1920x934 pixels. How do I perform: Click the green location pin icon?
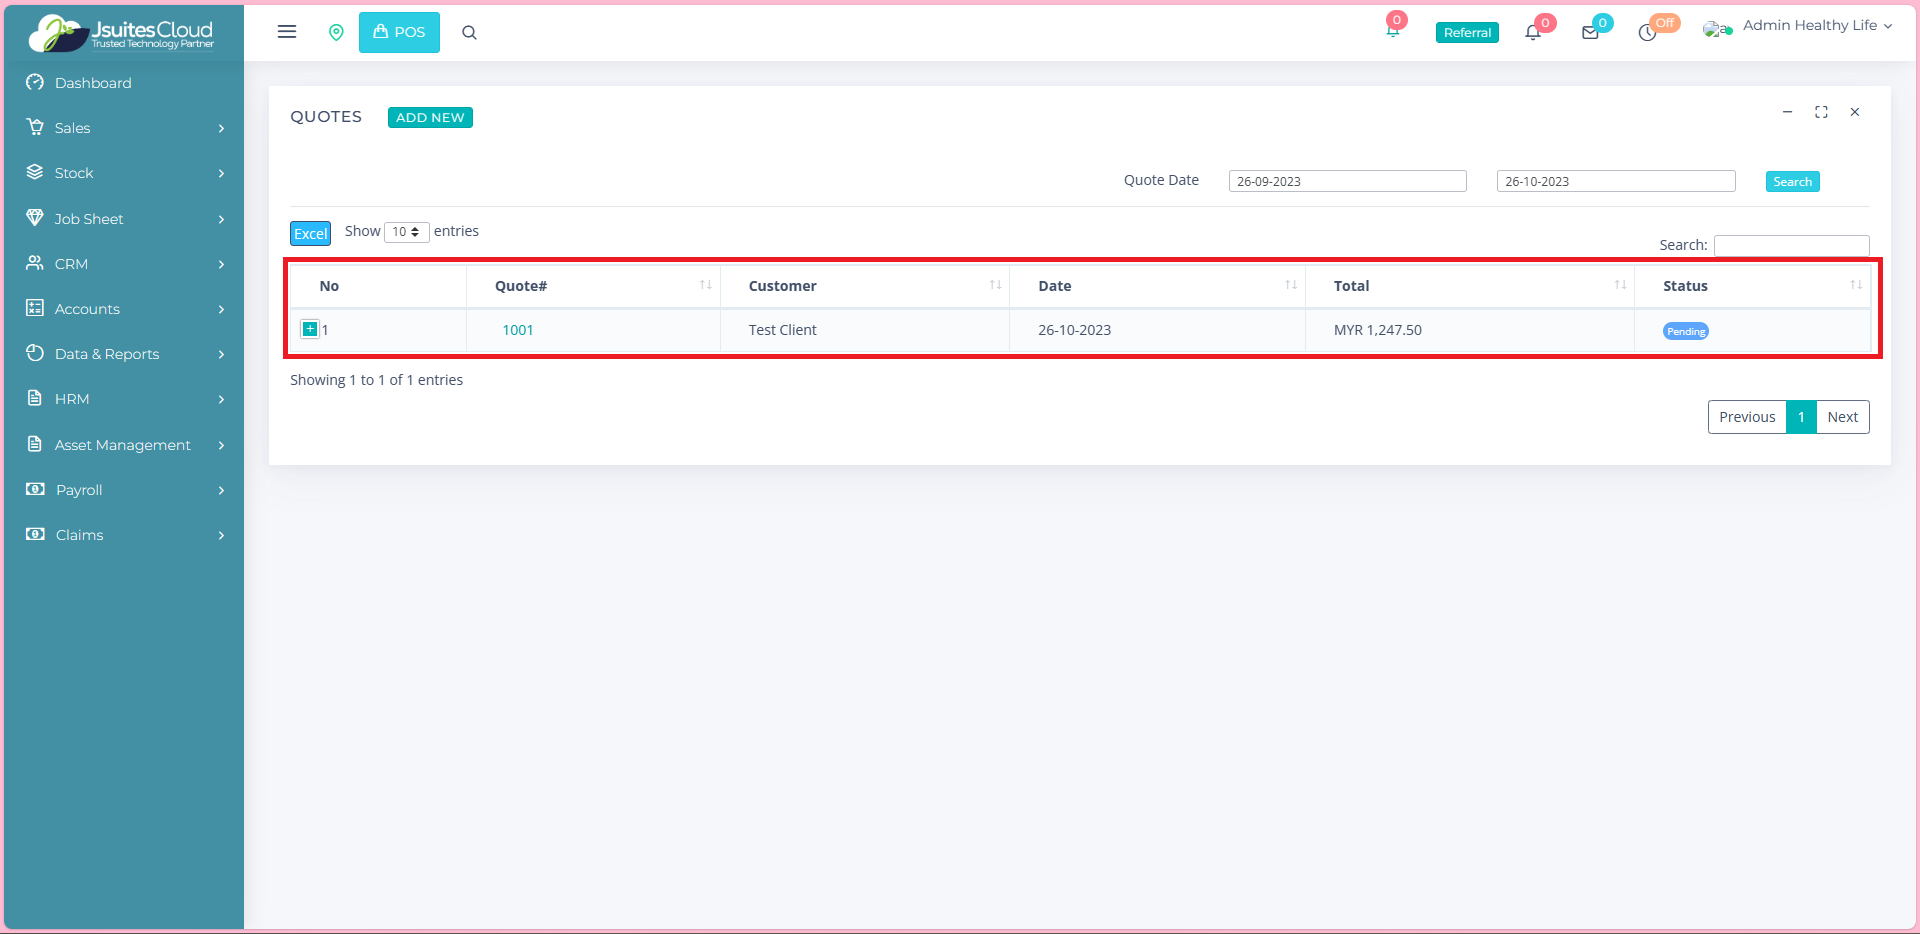[x=336, y=33]
